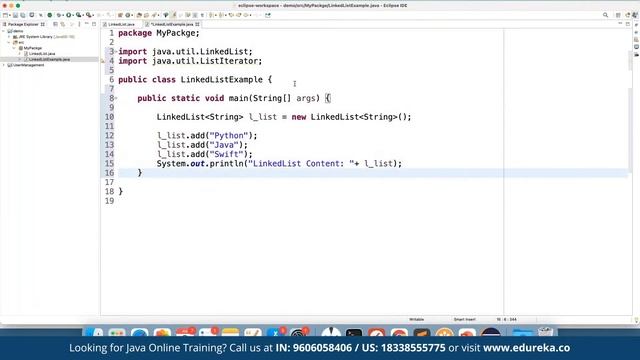This screenshot has width=640, height=360.
Task: Click the 'Smart Insert' status bar entry
Action: point(464,320)
